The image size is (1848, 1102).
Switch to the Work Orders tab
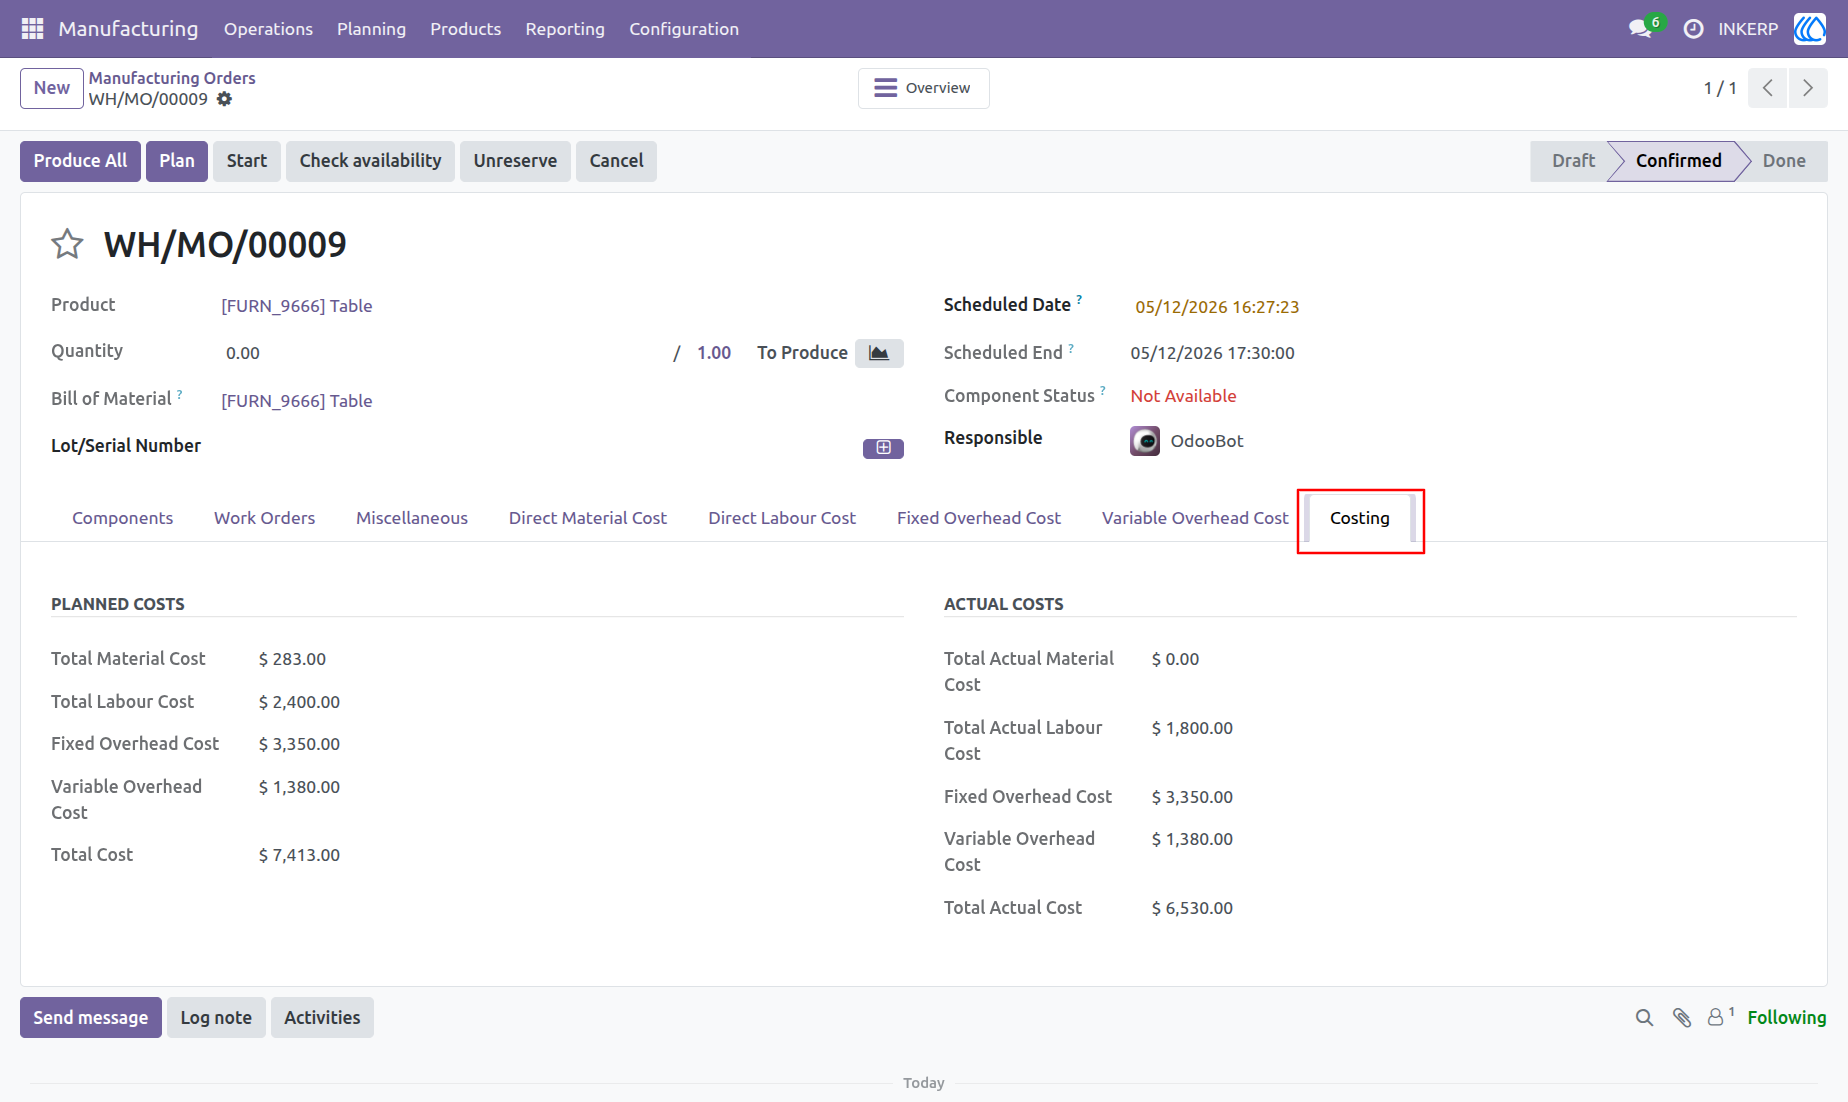(264, 518)
